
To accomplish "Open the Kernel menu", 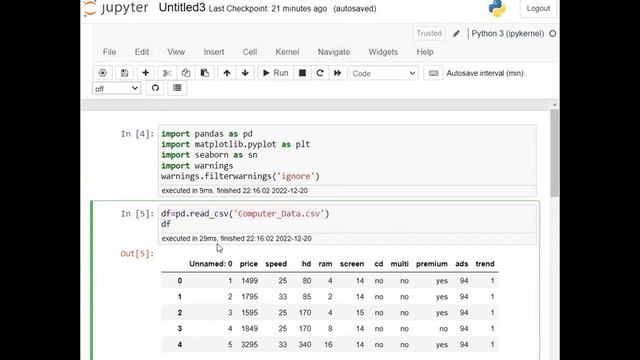I will point(287,52).
